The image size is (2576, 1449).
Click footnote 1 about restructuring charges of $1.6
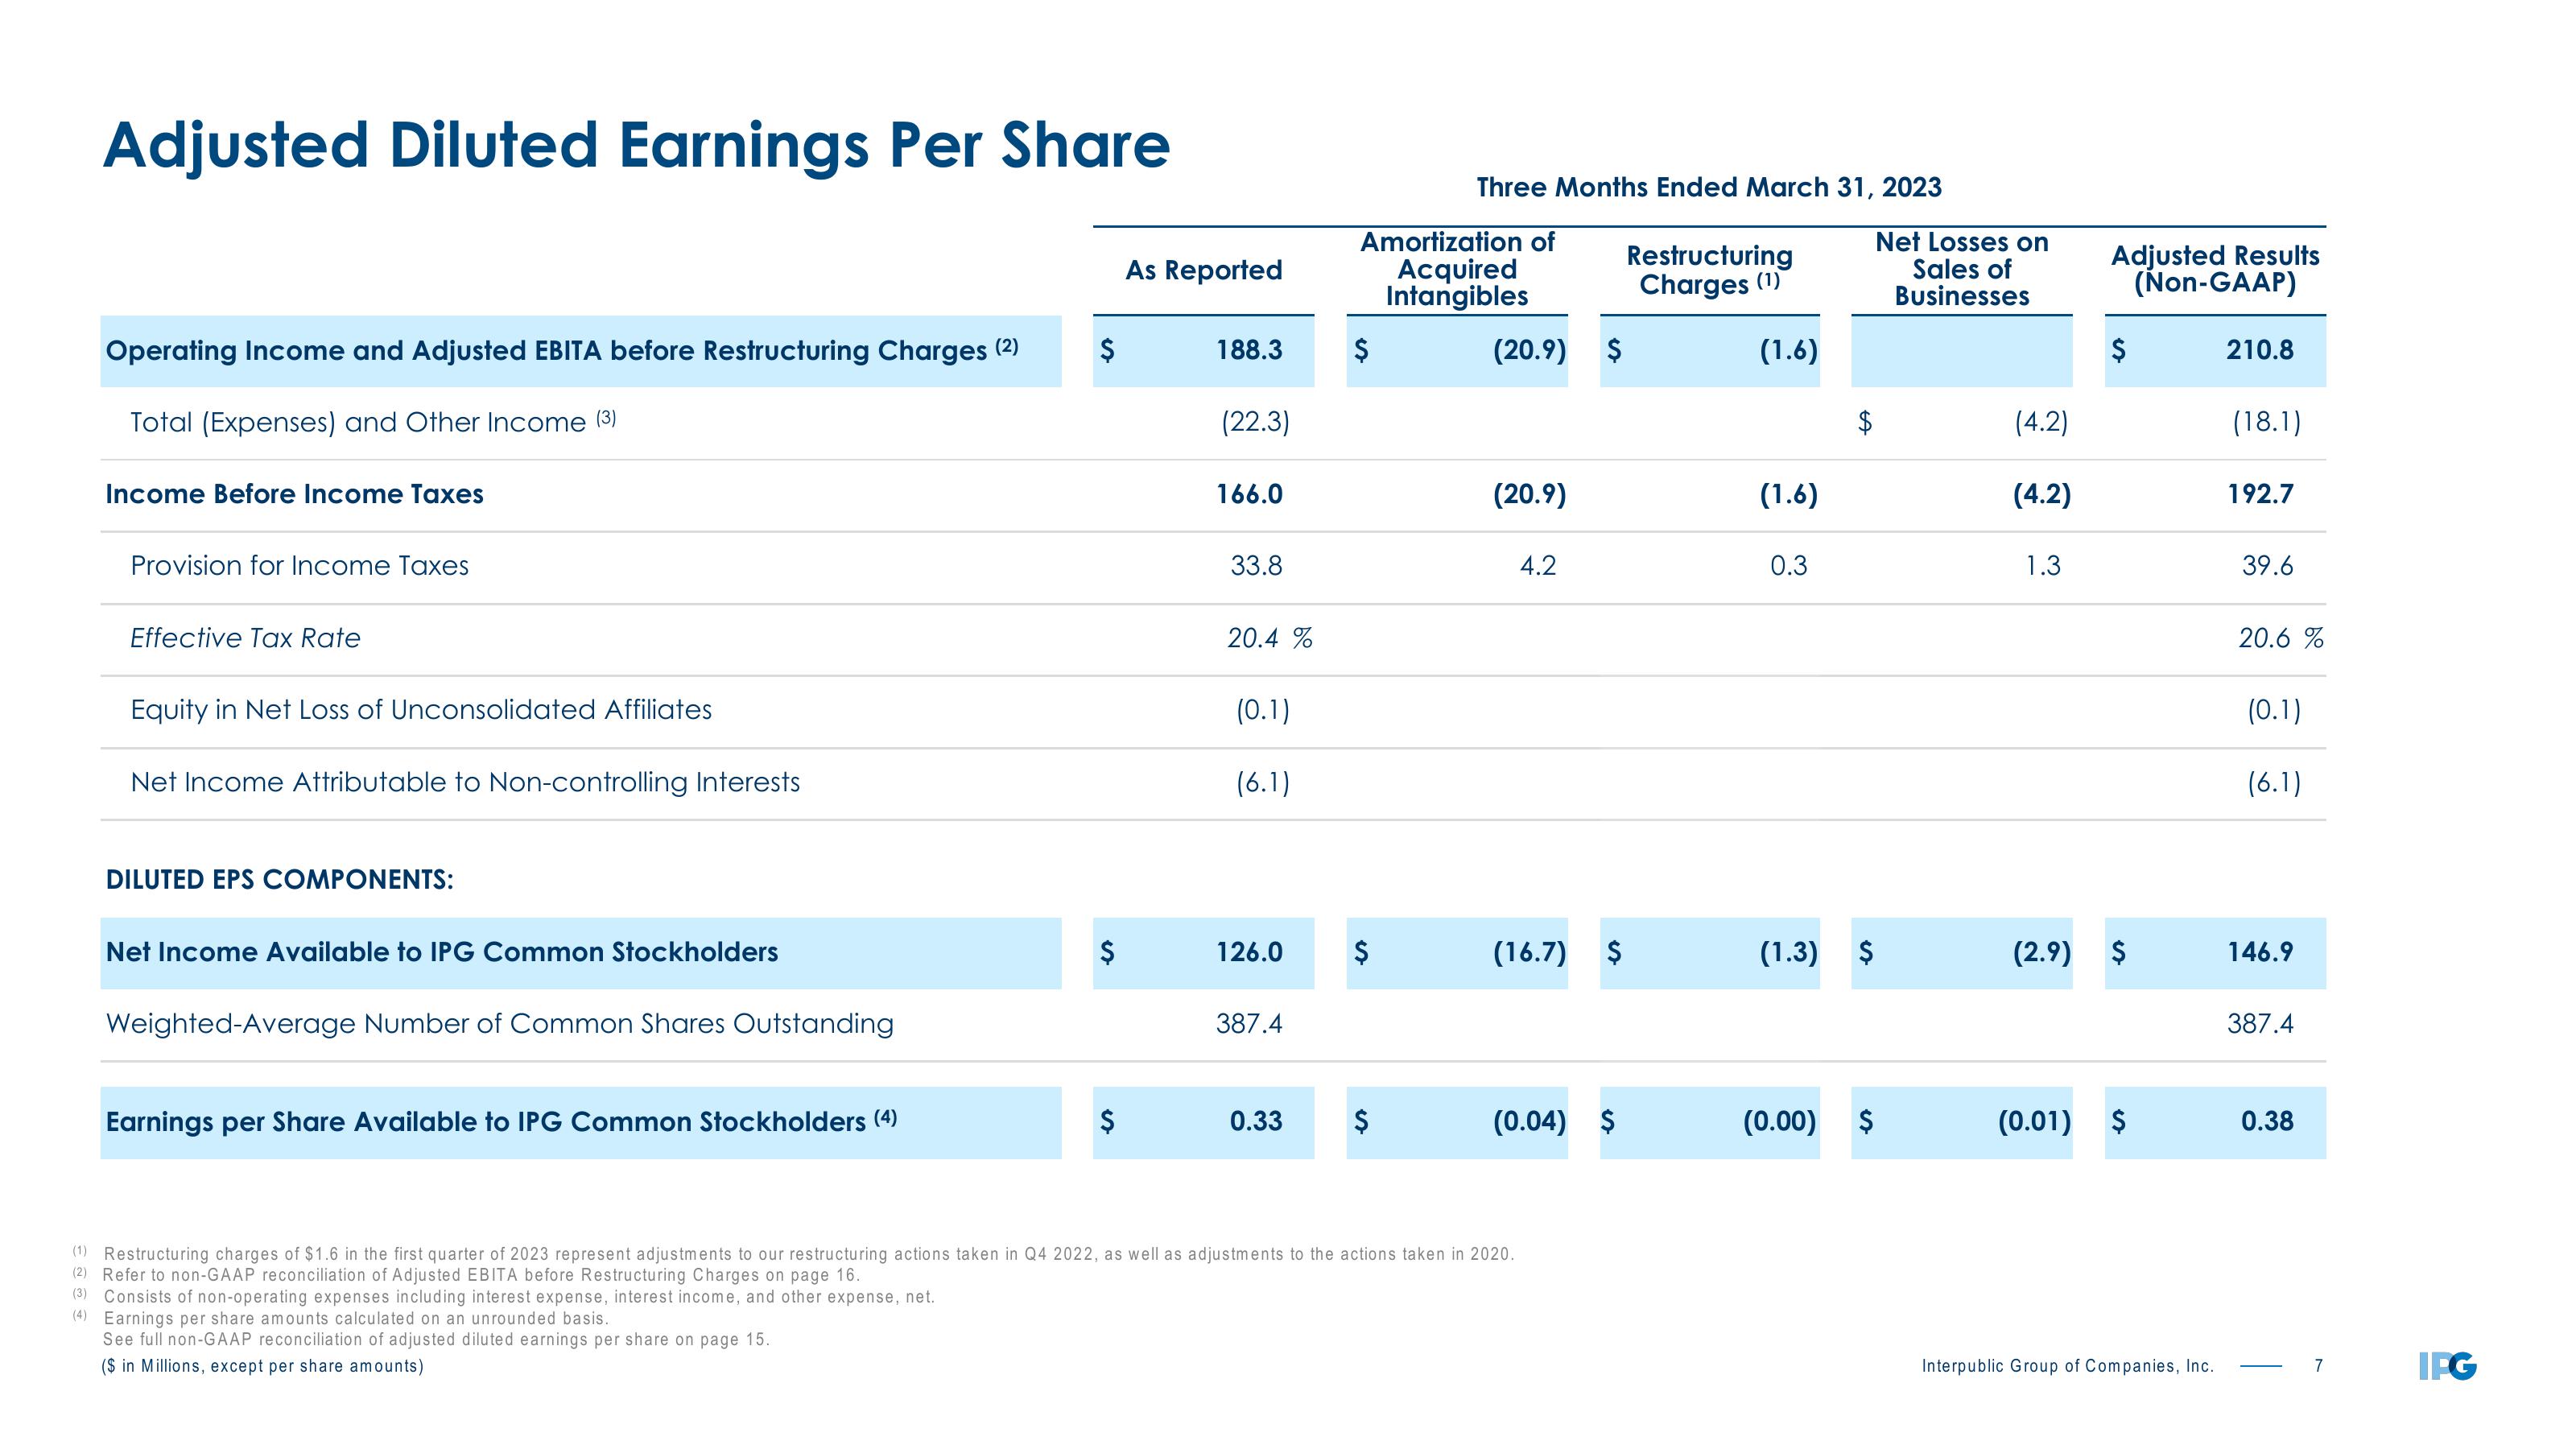pos(794,1254)
